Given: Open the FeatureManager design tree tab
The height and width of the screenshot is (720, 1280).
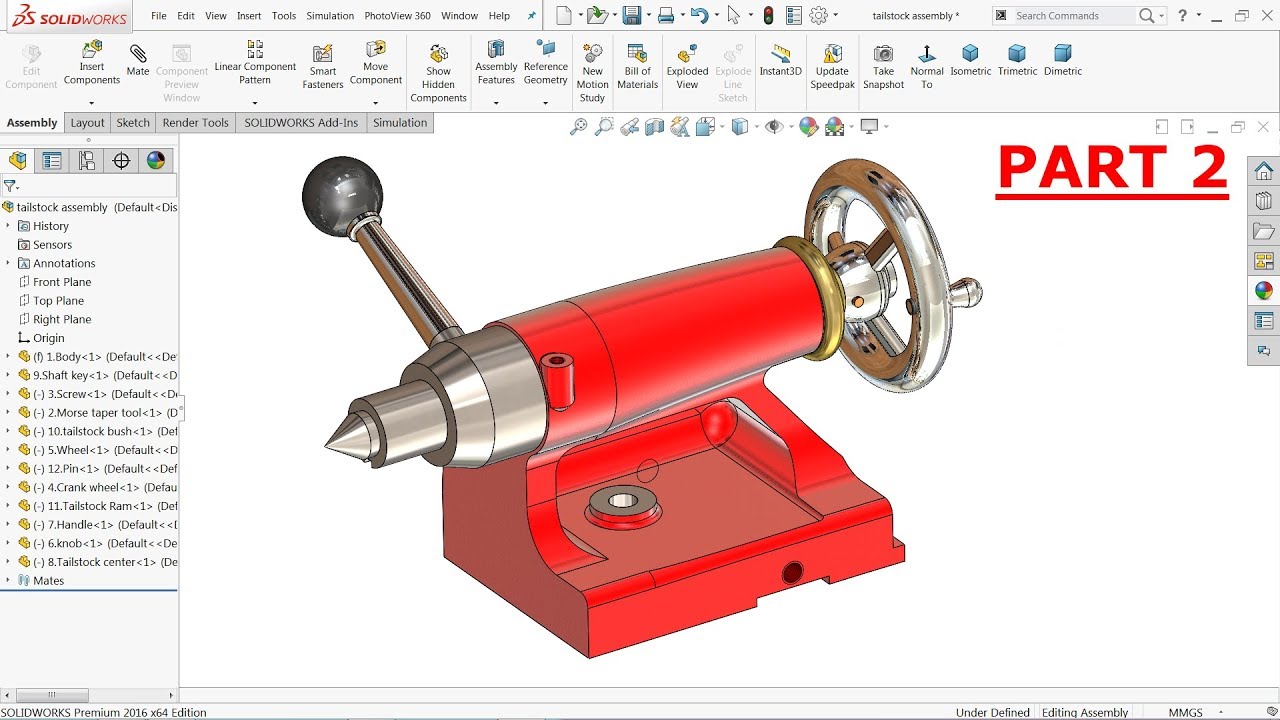Looking at the screenshot, I should pos(18,160).
